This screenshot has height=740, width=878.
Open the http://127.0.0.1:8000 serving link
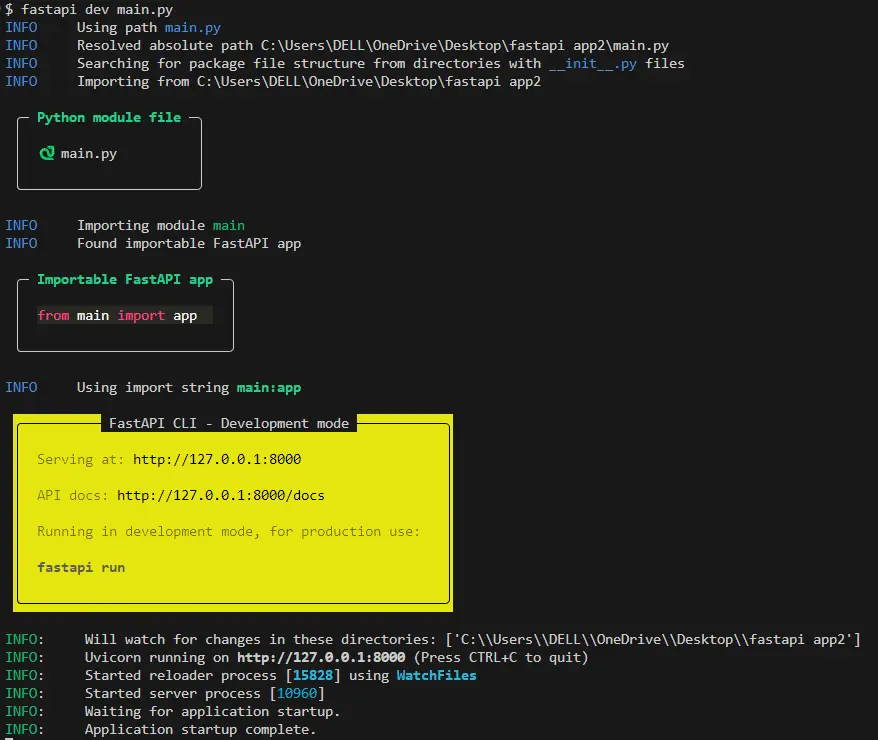(x=217, y=460)
